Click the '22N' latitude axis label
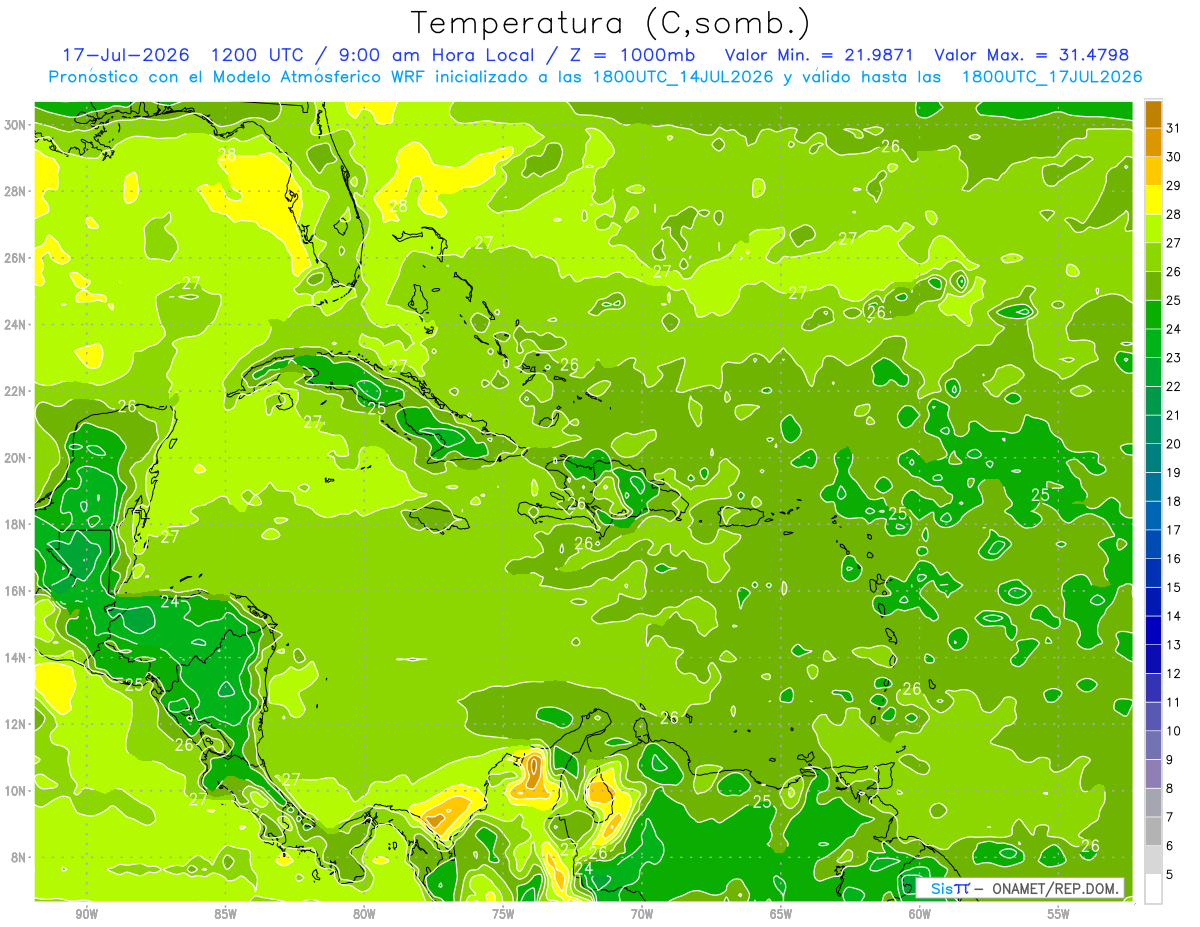 coord(17,391)
